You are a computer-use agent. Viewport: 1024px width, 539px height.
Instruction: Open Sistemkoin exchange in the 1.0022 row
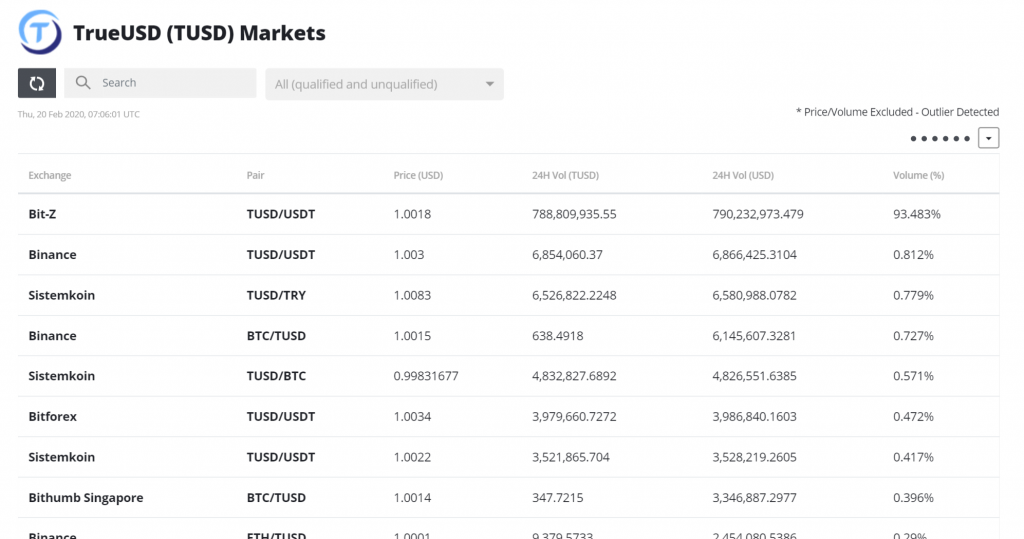61,457
